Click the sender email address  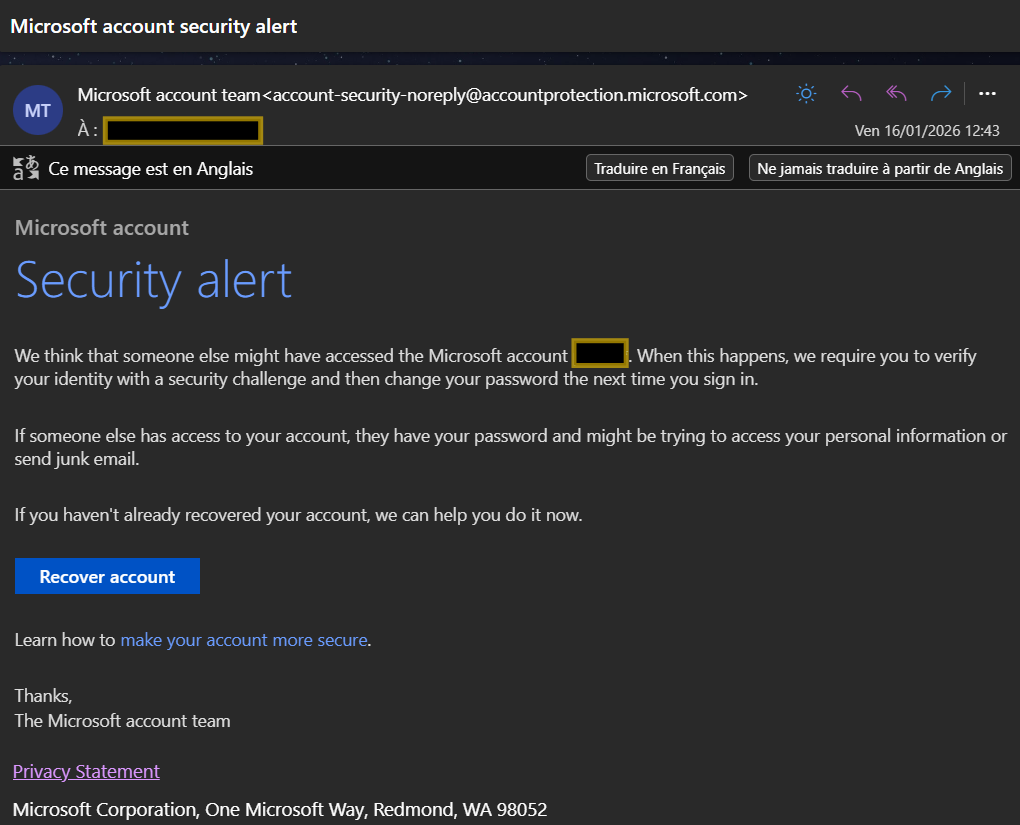(505, 95)
